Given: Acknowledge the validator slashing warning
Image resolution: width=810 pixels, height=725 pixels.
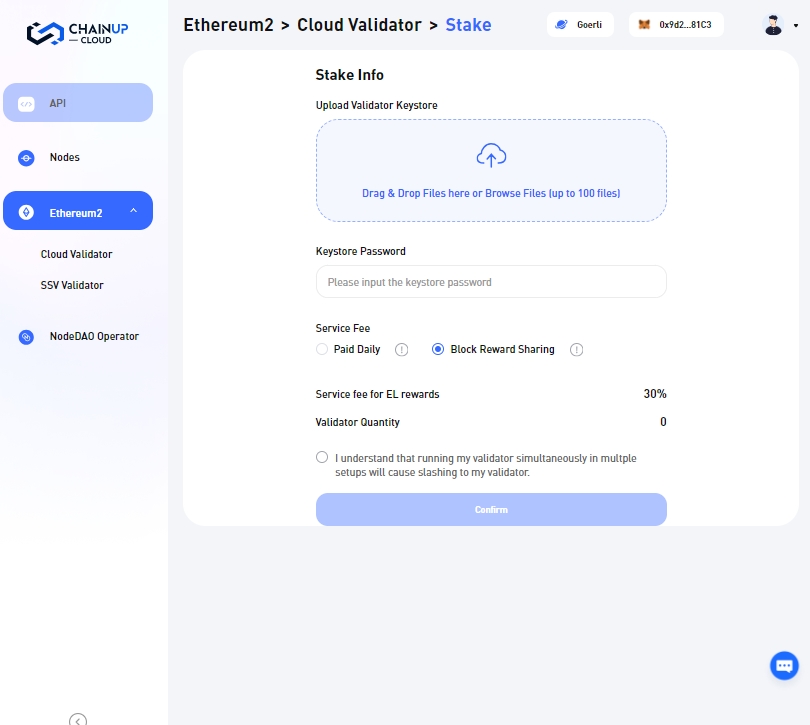Looking at the screenshot, I should [x=322, y=457].
